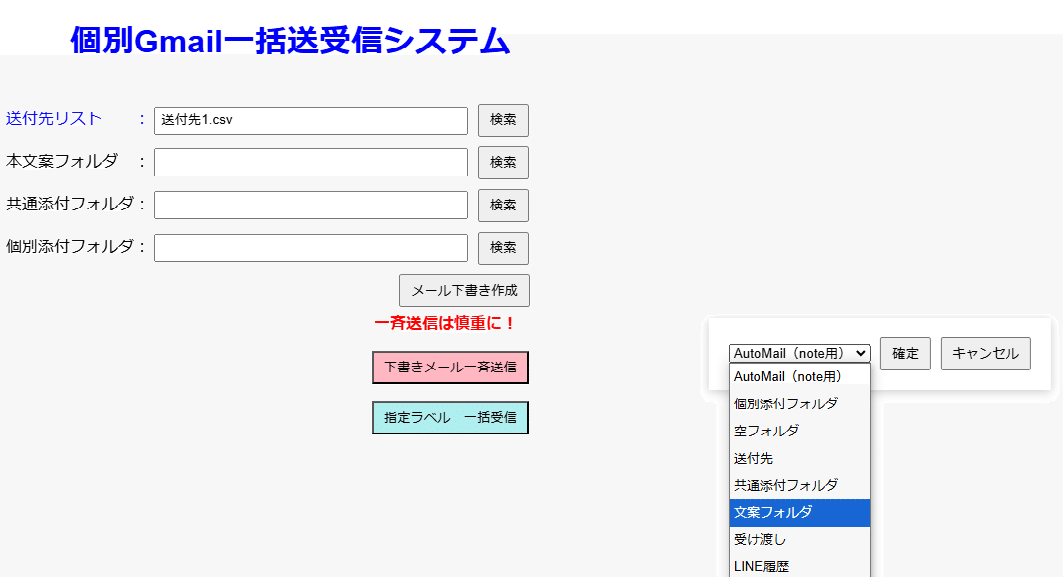
Task: Click the 共通添付フォルダ input field
Action: [x=310, y=205]
